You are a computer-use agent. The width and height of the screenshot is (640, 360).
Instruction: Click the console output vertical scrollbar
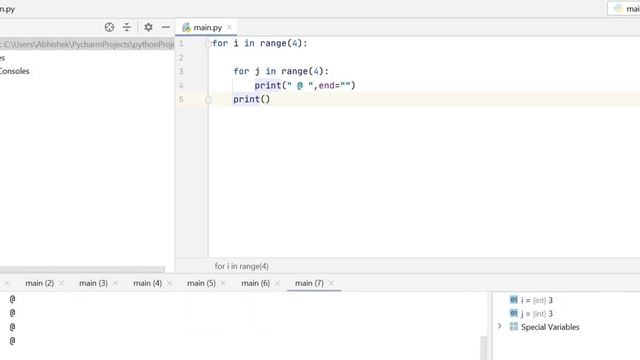point(484,348)
